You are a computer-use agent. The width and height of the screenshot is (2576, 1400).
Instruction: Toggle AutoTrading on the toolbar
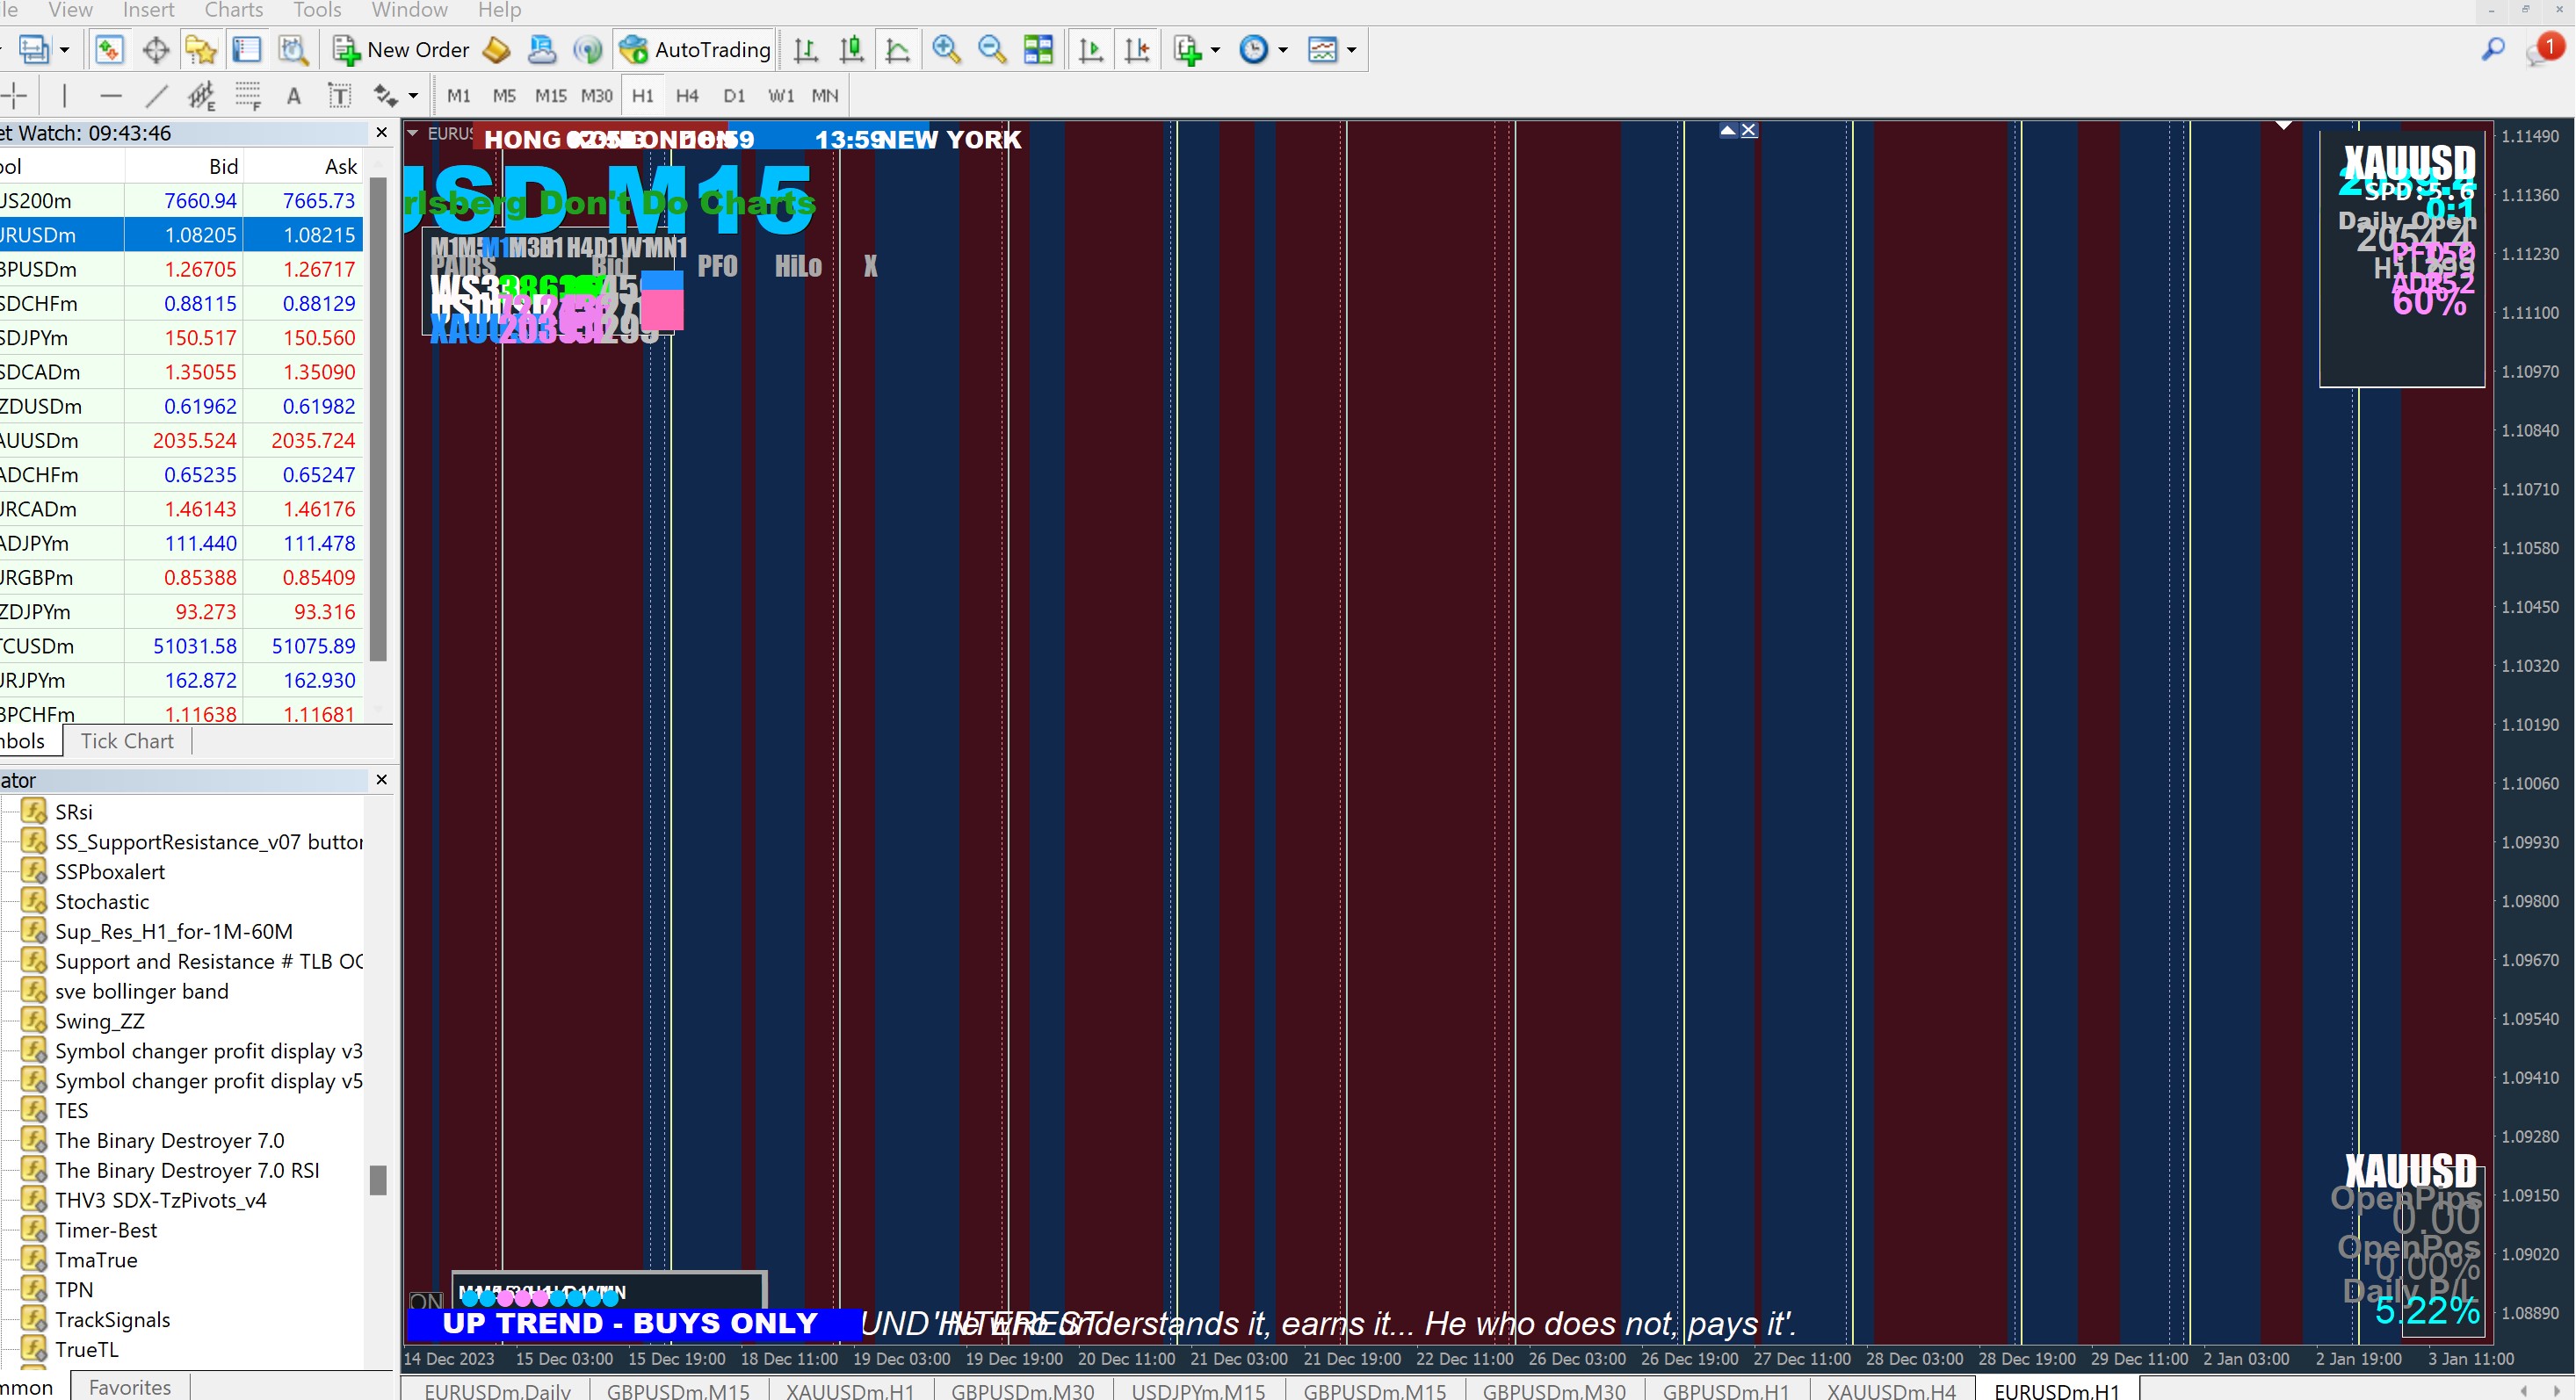[695, 49]
